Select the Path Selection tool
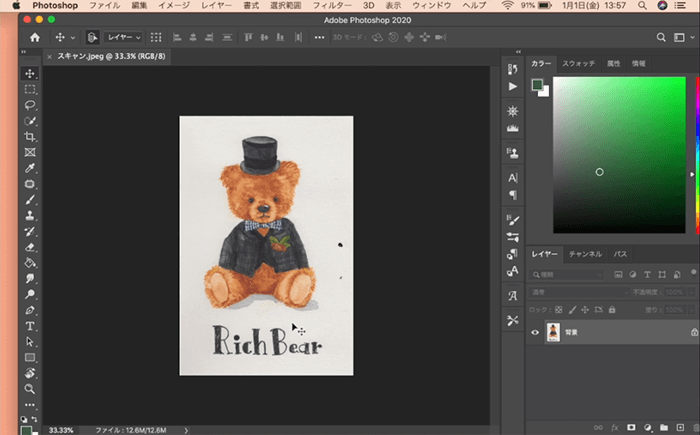This screenshot has height=435, width=700. pyautogui.click(x=30, y=342)
